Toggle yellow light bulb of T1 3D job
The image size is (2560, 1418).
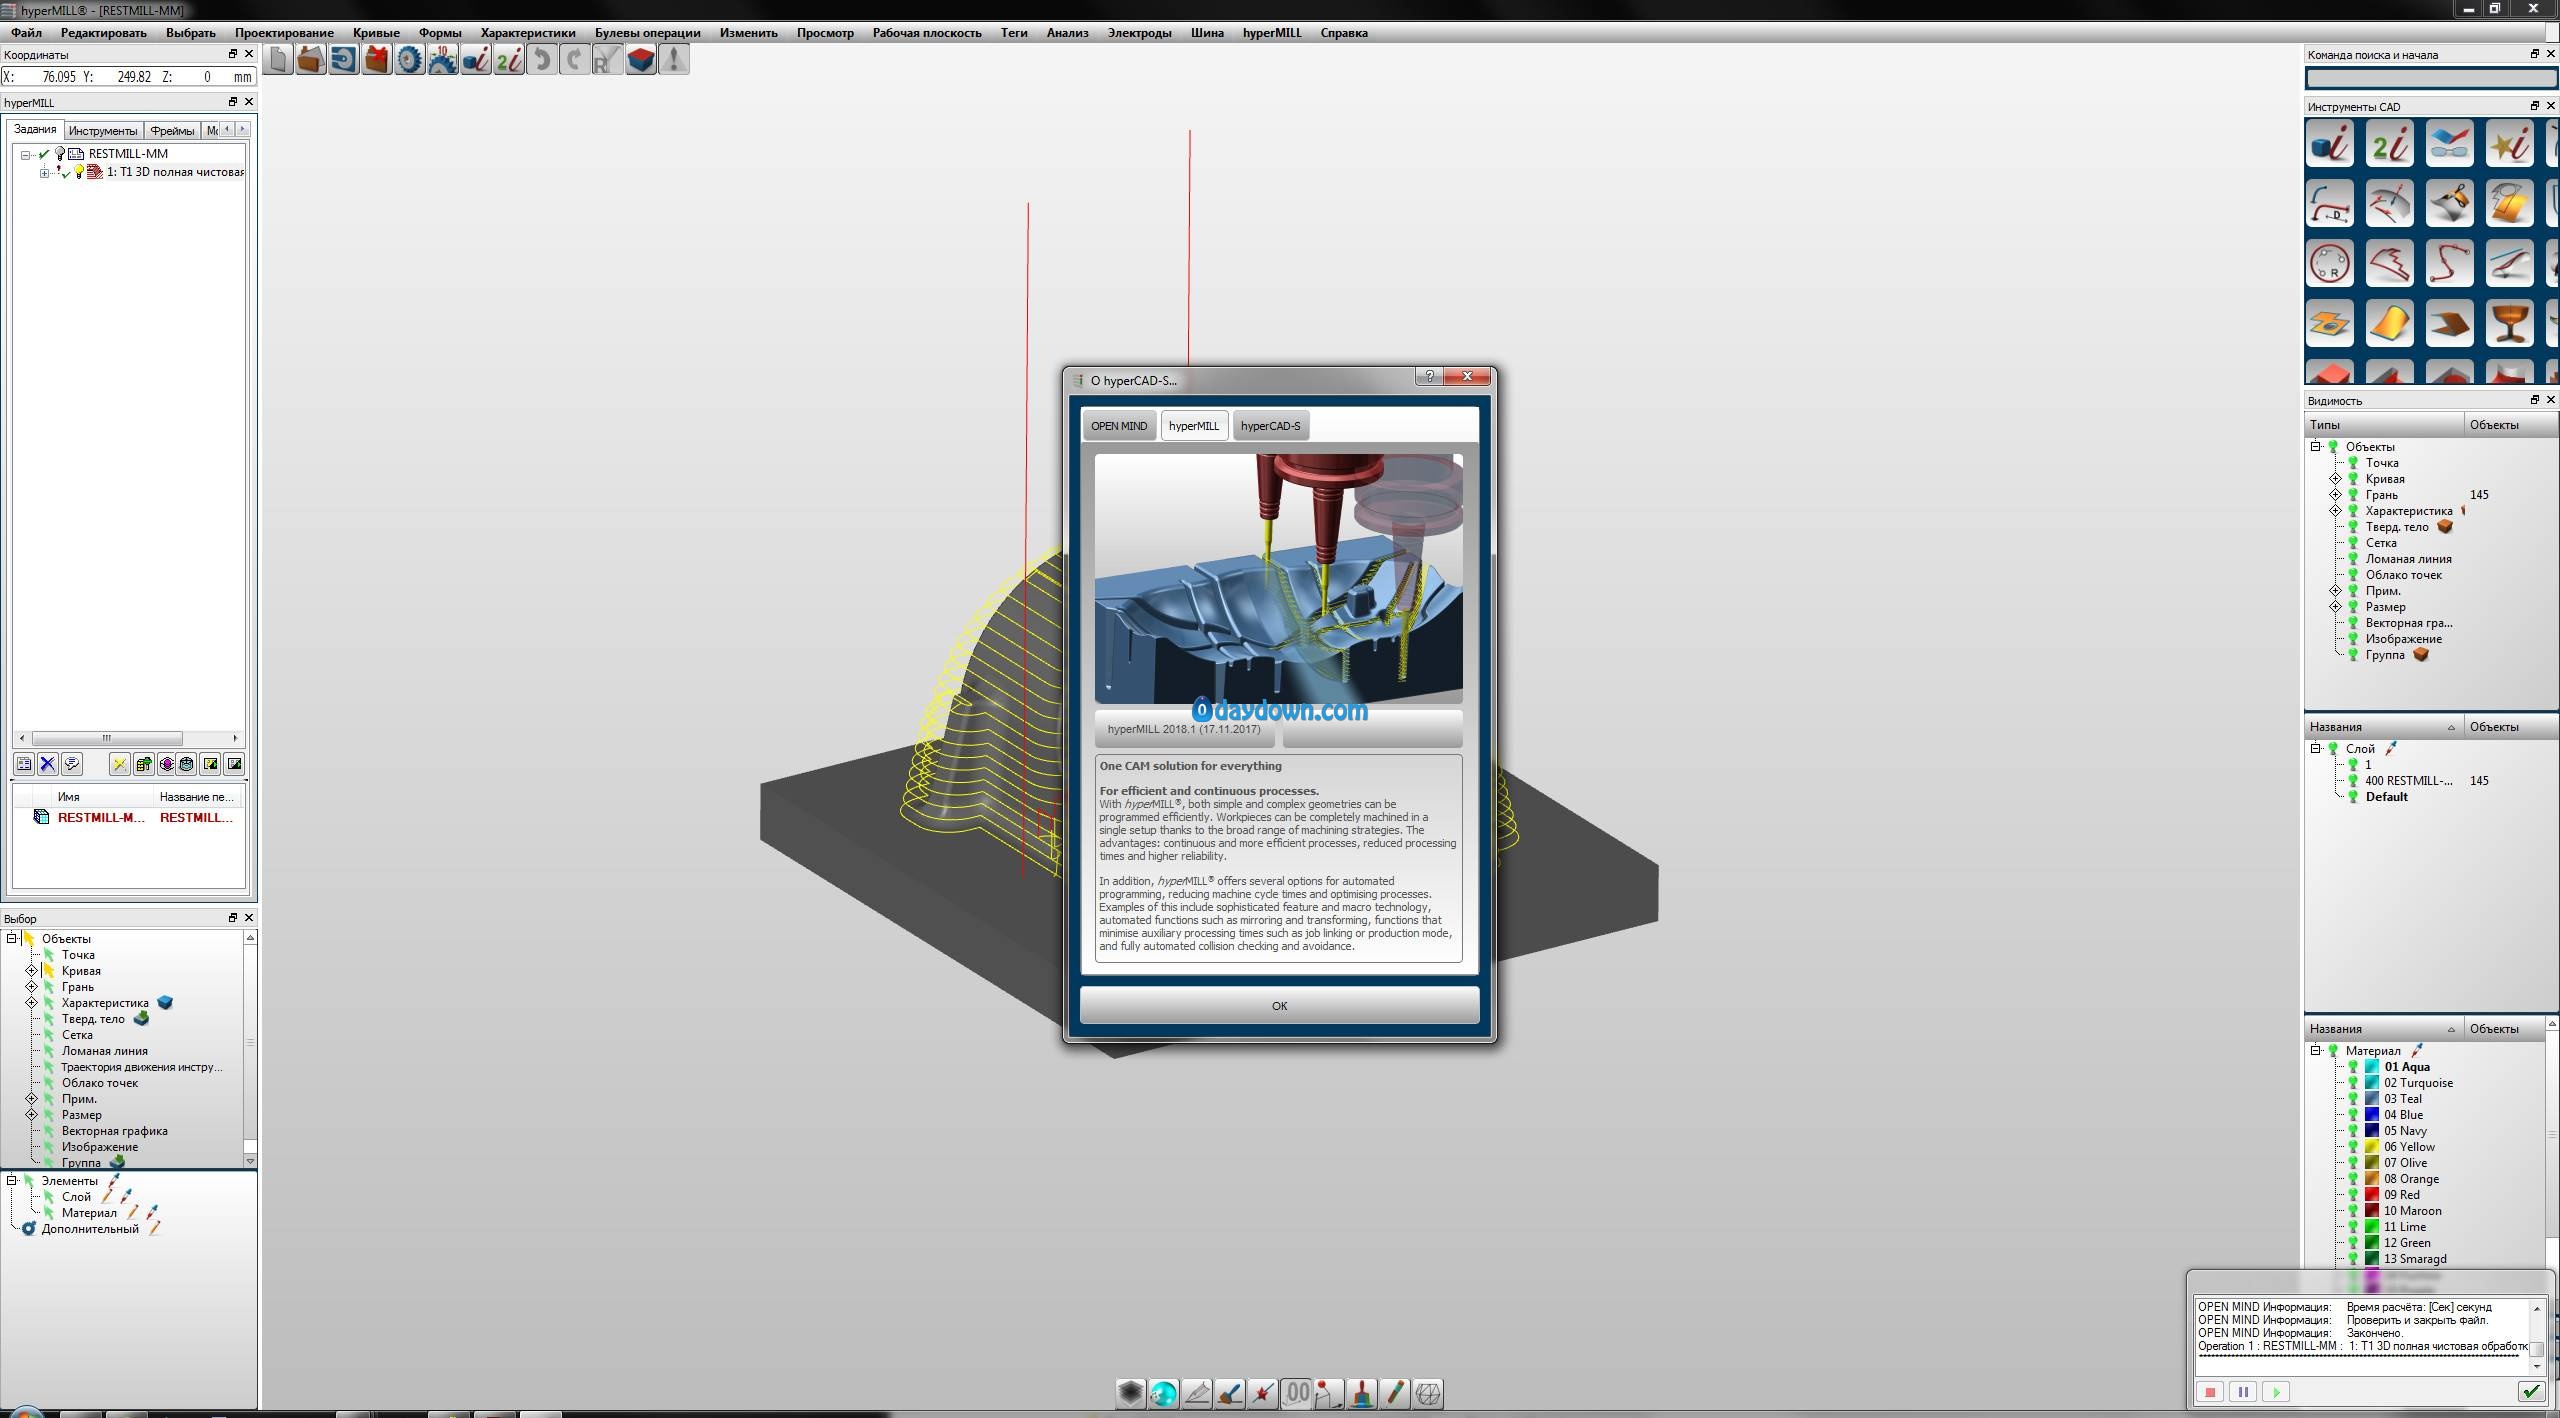[x=79, y=172]
